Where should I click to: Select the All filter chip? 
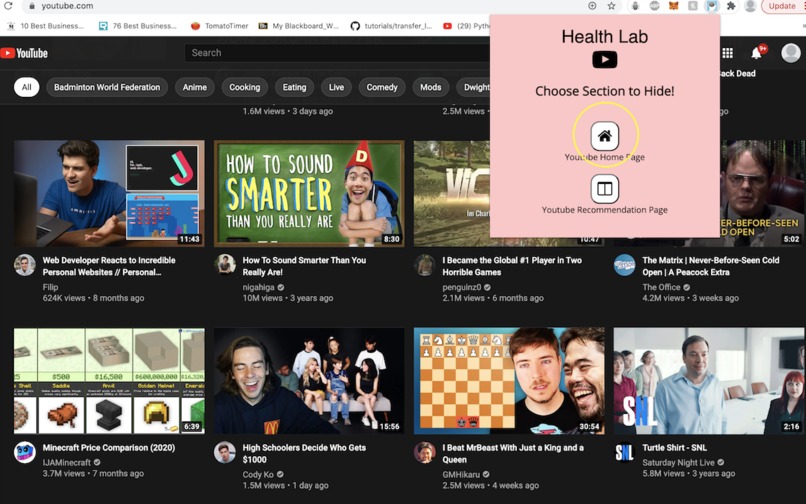pos(26,87)
